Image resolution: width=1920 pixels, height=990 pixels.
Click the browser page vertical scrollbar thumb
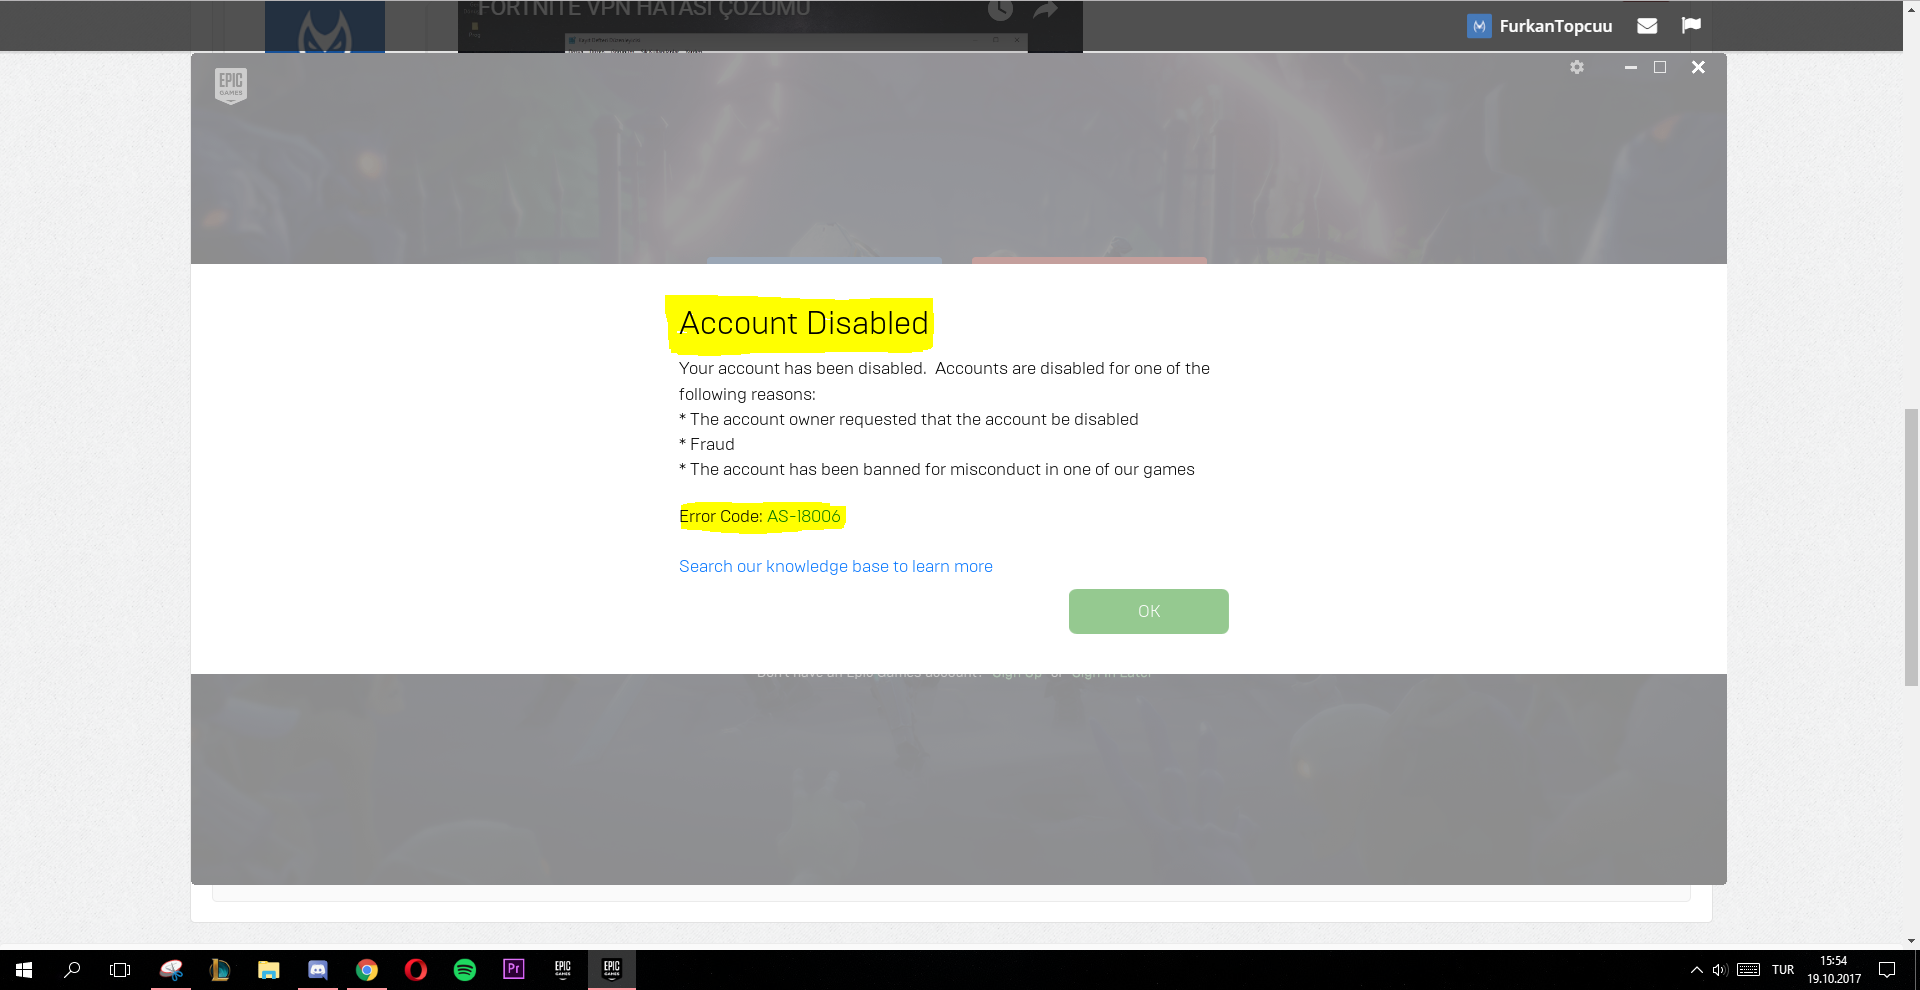pos(1911,547)
